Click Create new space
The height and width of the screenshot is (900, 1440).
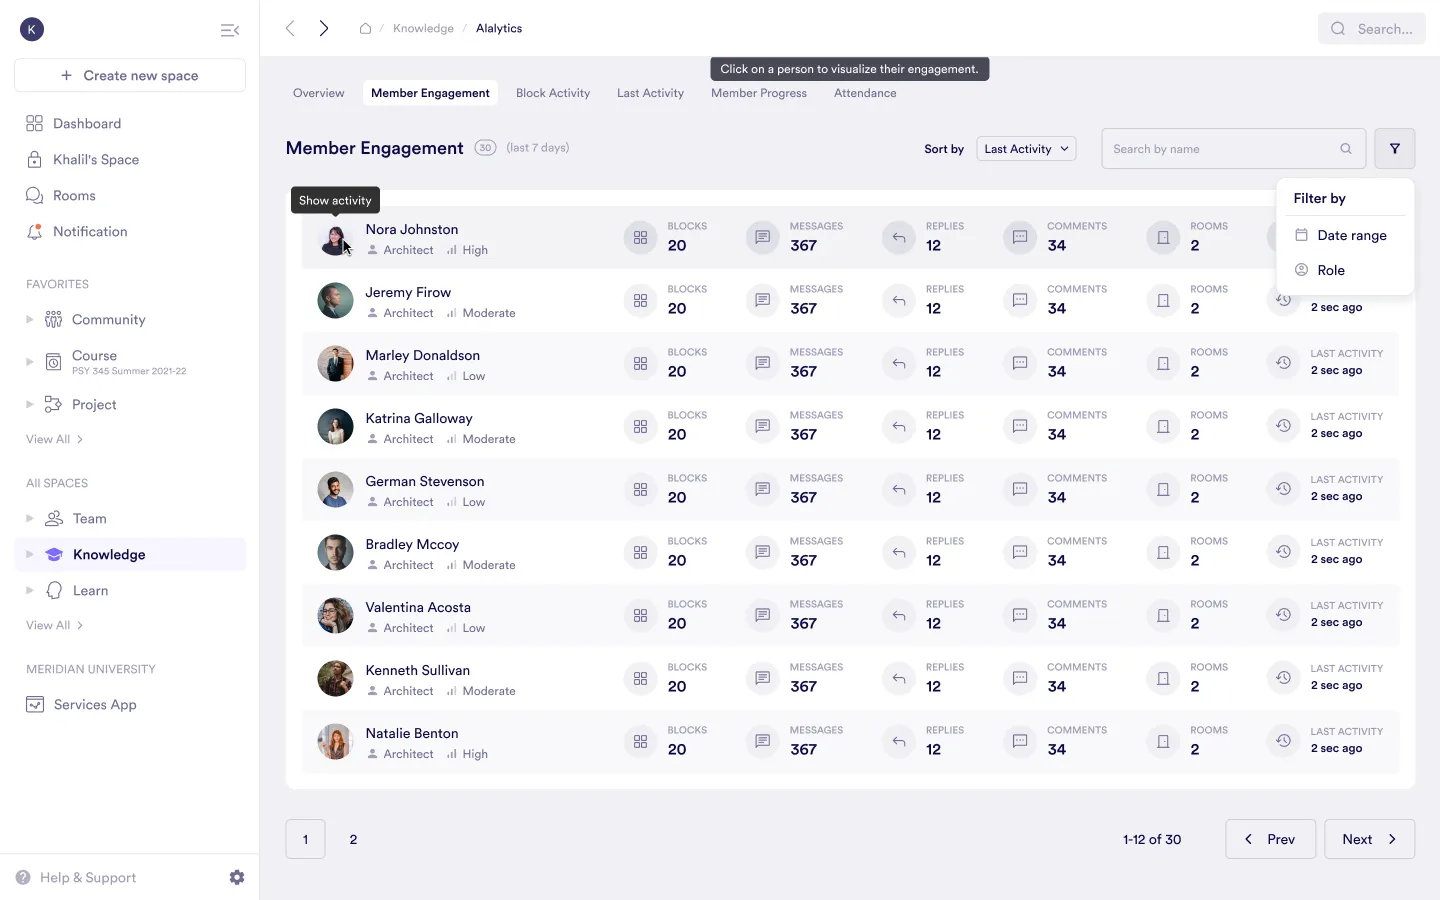(129, 75)
